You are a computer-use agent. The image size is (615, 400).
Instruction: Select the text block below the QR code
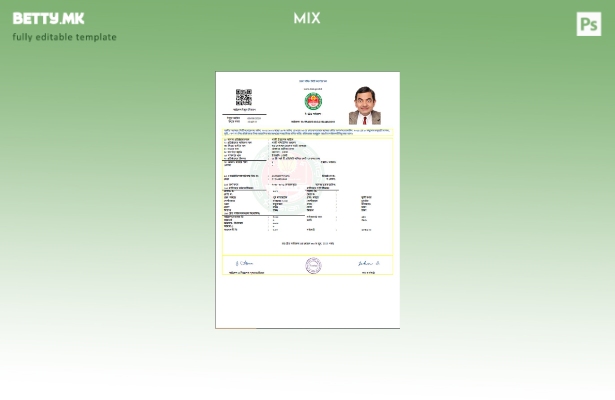[x=243, y=119]
